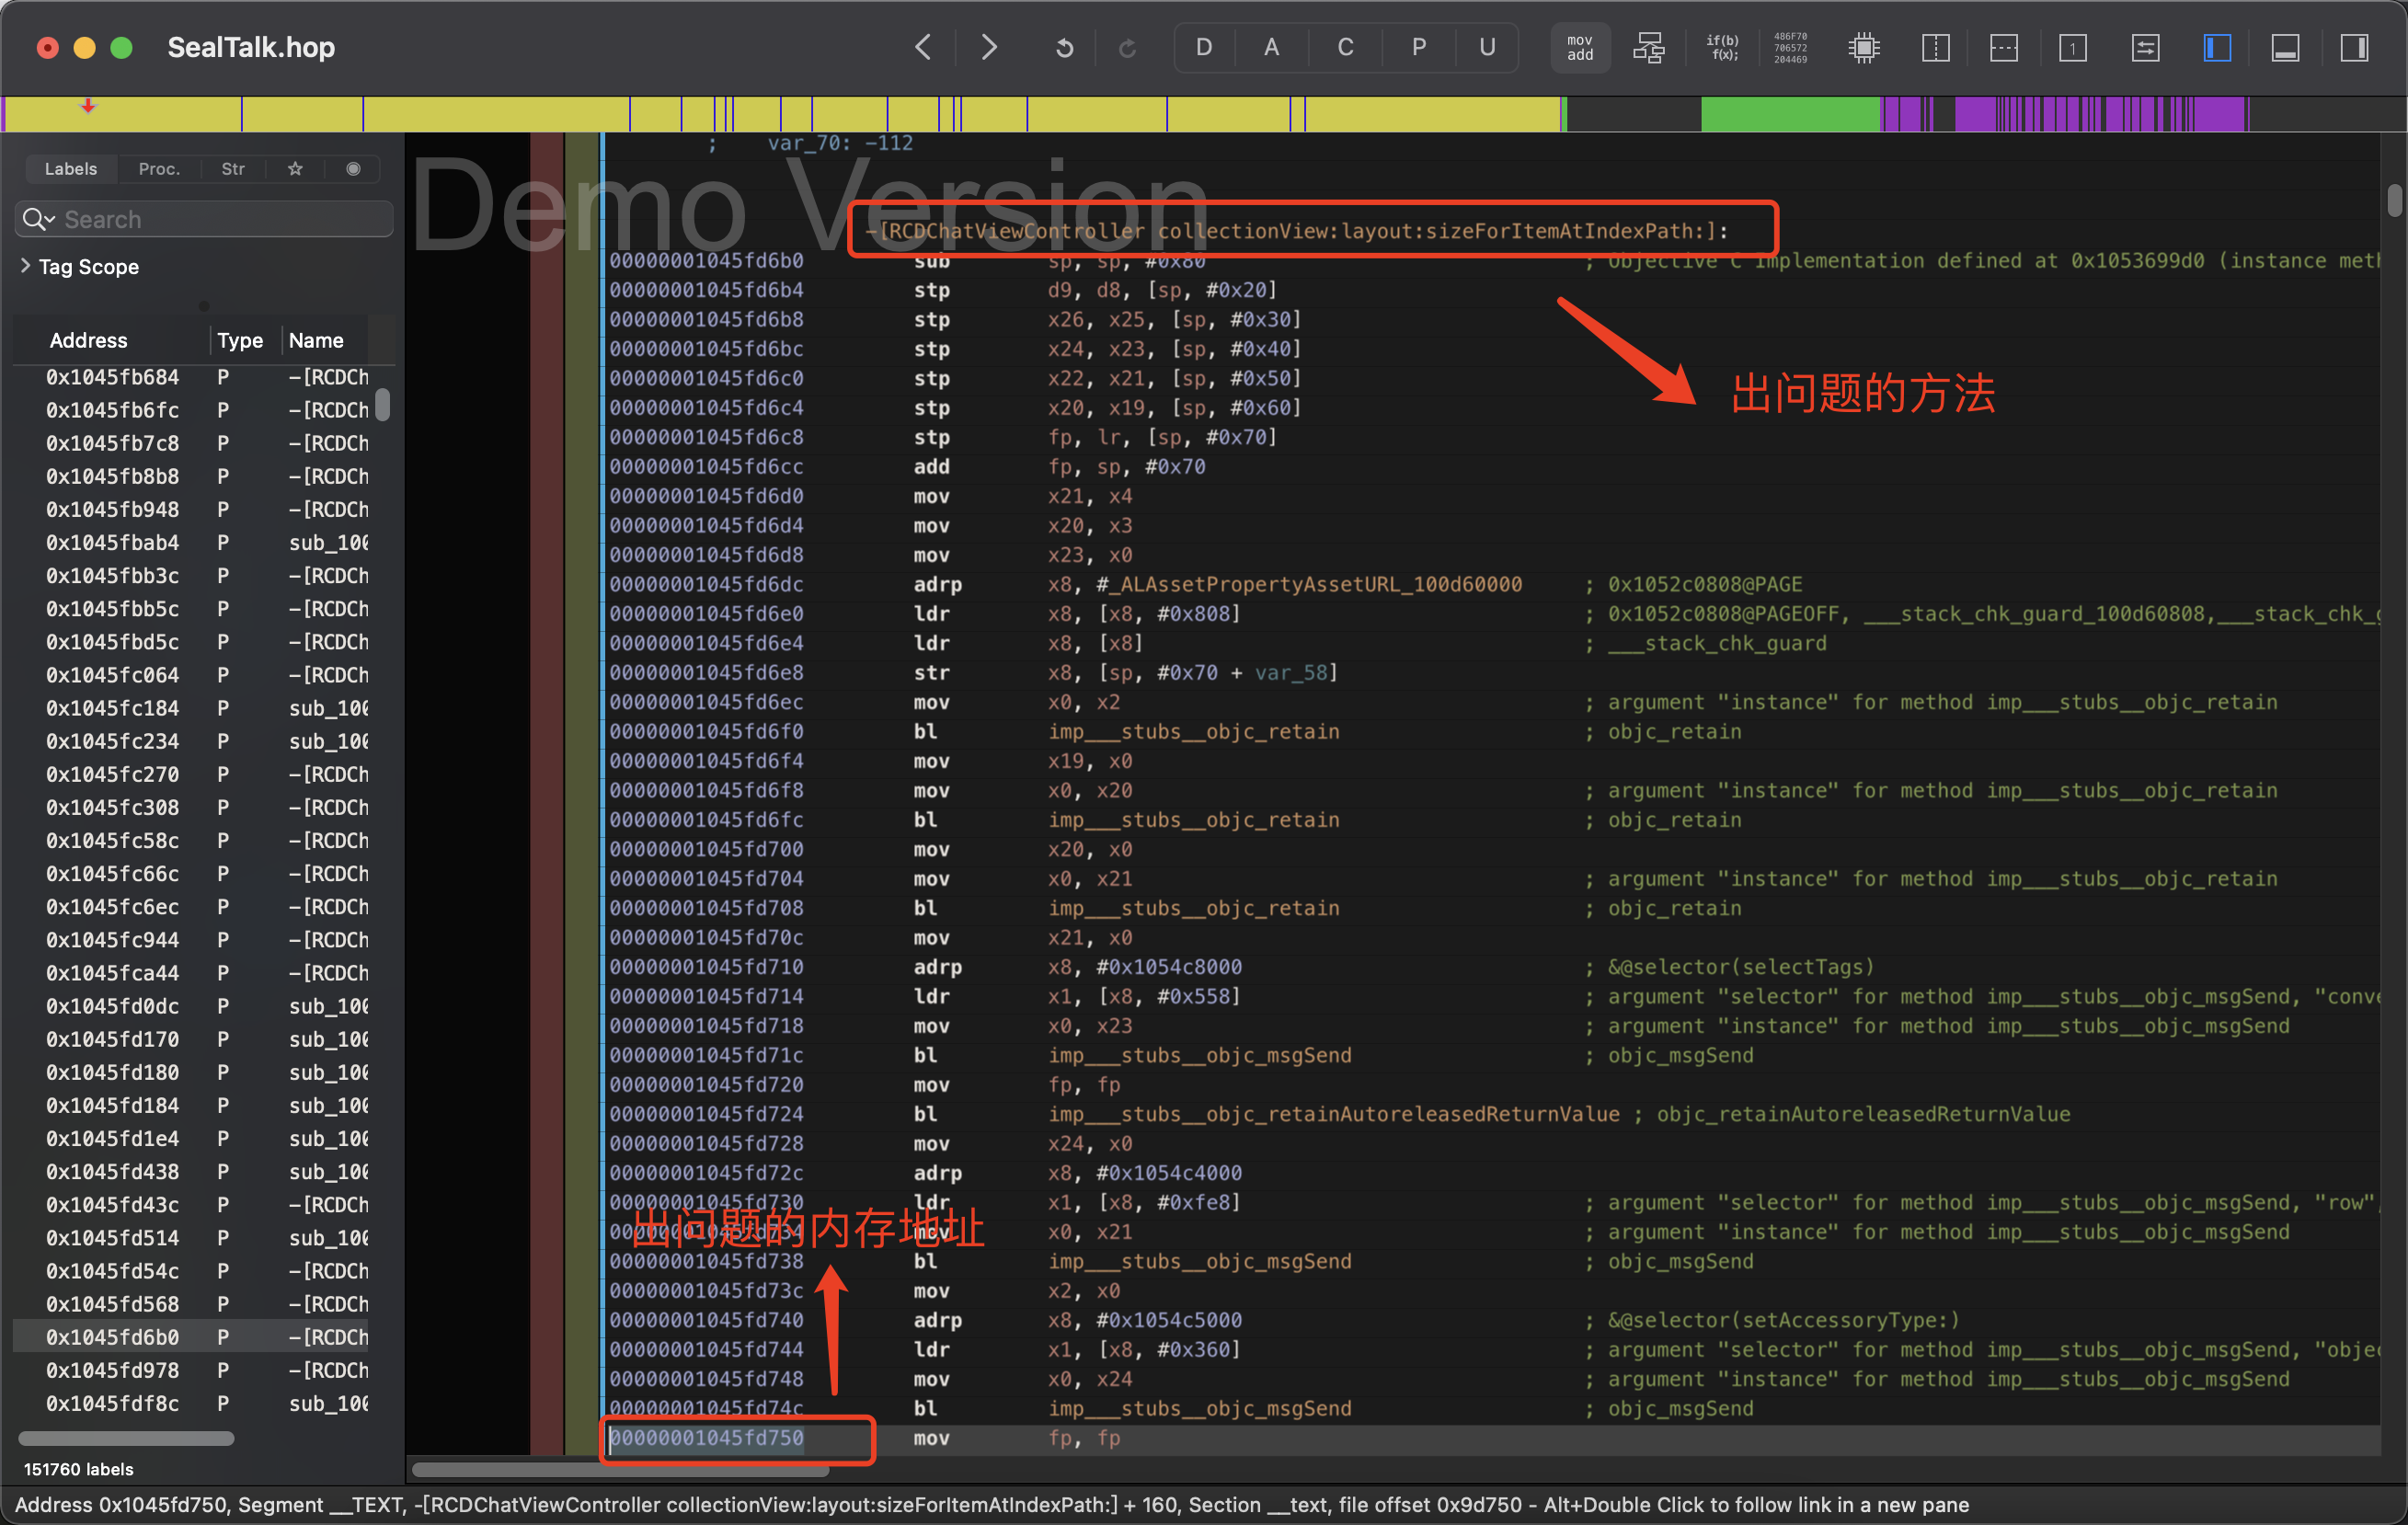Switch to hexadecimal view mode
2408x1525 pixels.
click(1789, 47)
